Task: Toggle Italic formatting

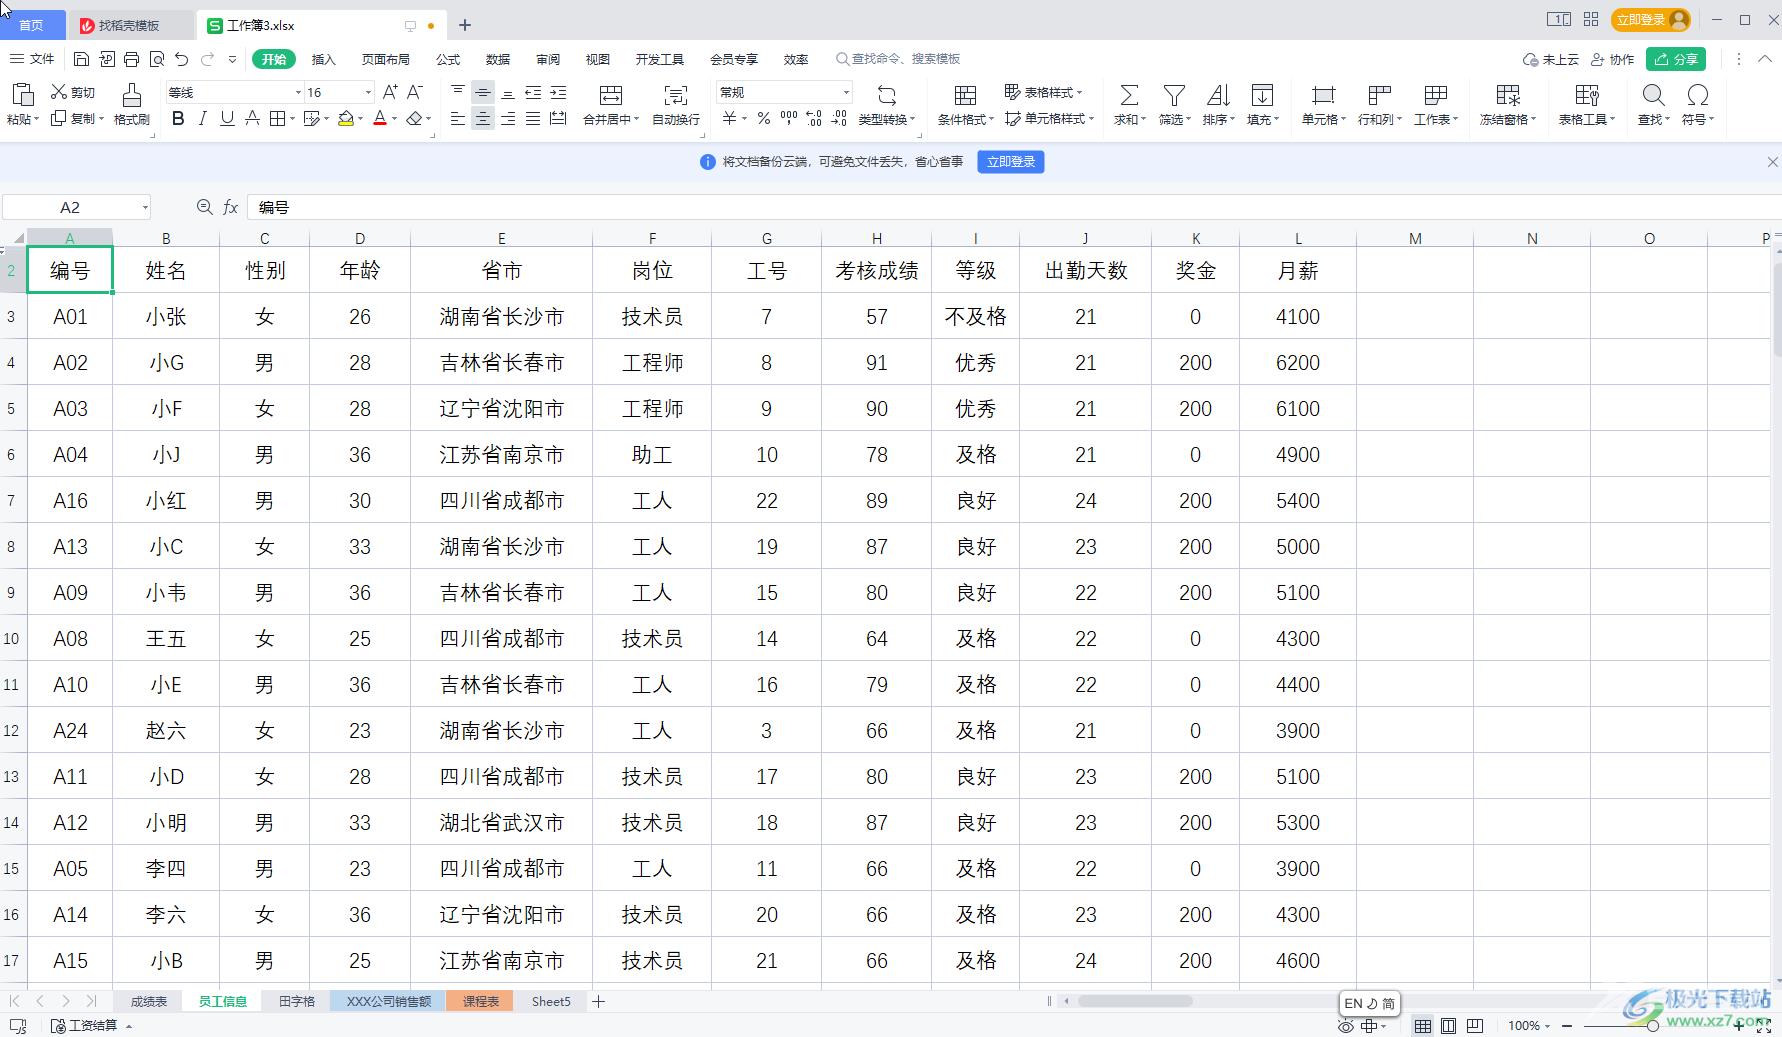Action: [203, 119]
